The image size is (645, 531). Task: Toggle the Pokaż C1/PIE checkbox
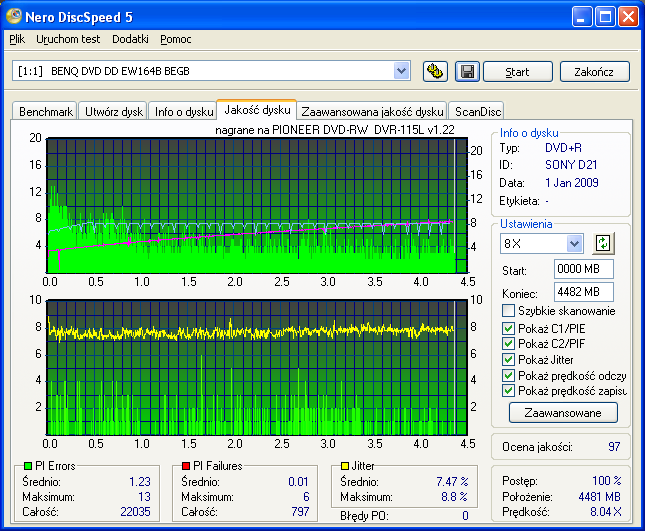coord(508,328)
